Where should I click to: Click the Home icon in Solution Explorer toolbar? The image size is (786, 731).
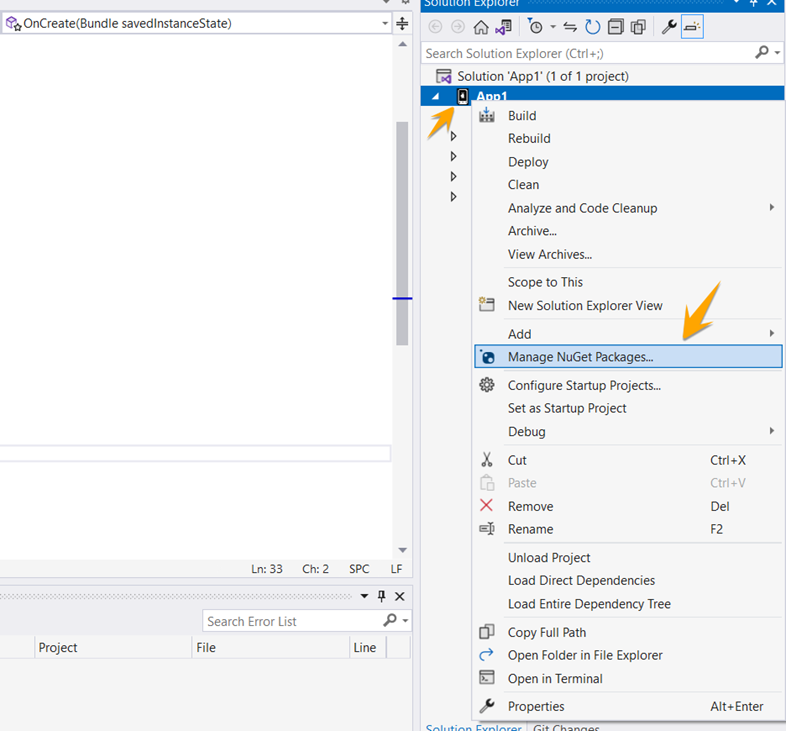pos(481,27)
